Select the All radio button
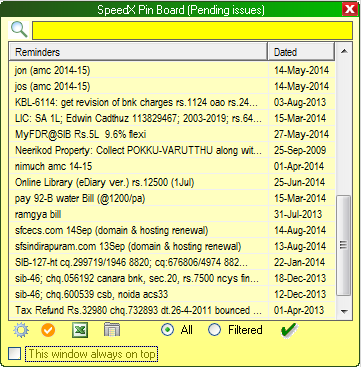This screenshot has height=367, width=361. point(168,330)
